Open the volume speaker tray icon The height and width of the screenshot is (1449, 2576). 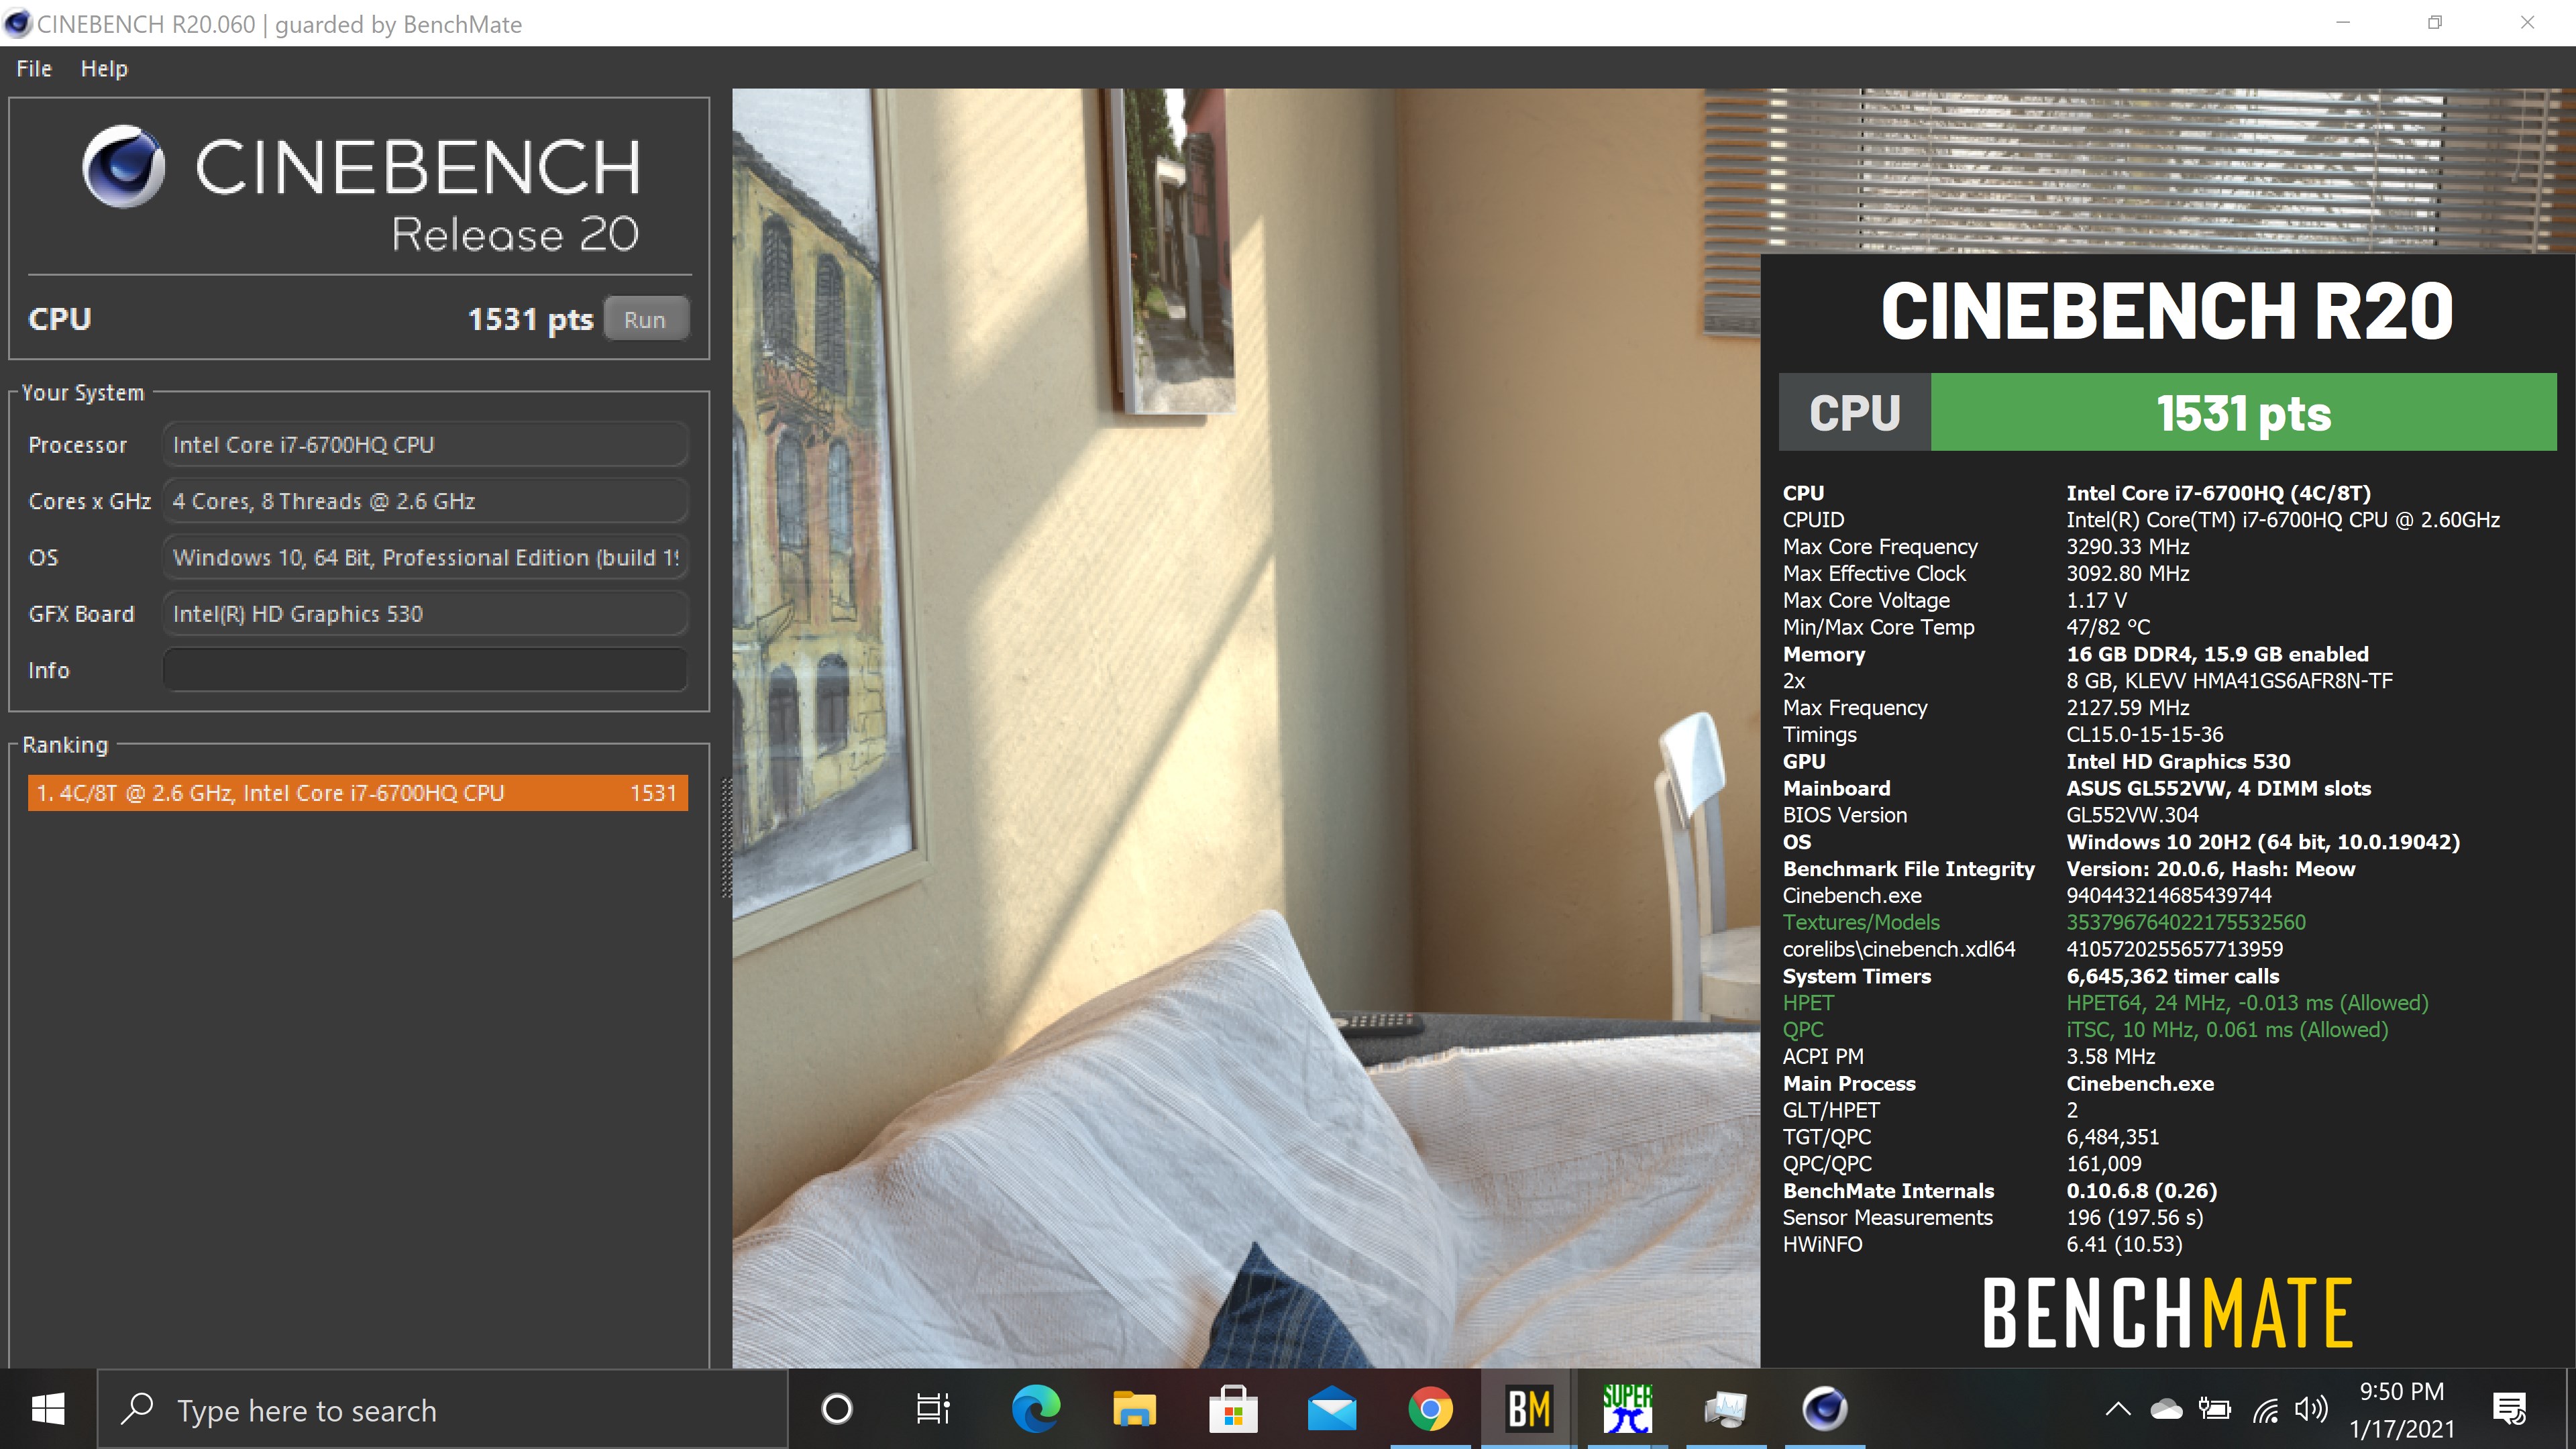pos(2311,1410)
